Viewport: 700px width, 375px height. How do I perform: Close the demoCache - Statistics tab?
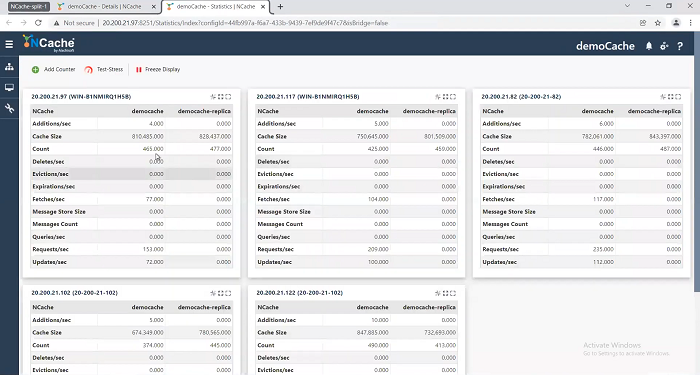263,7
